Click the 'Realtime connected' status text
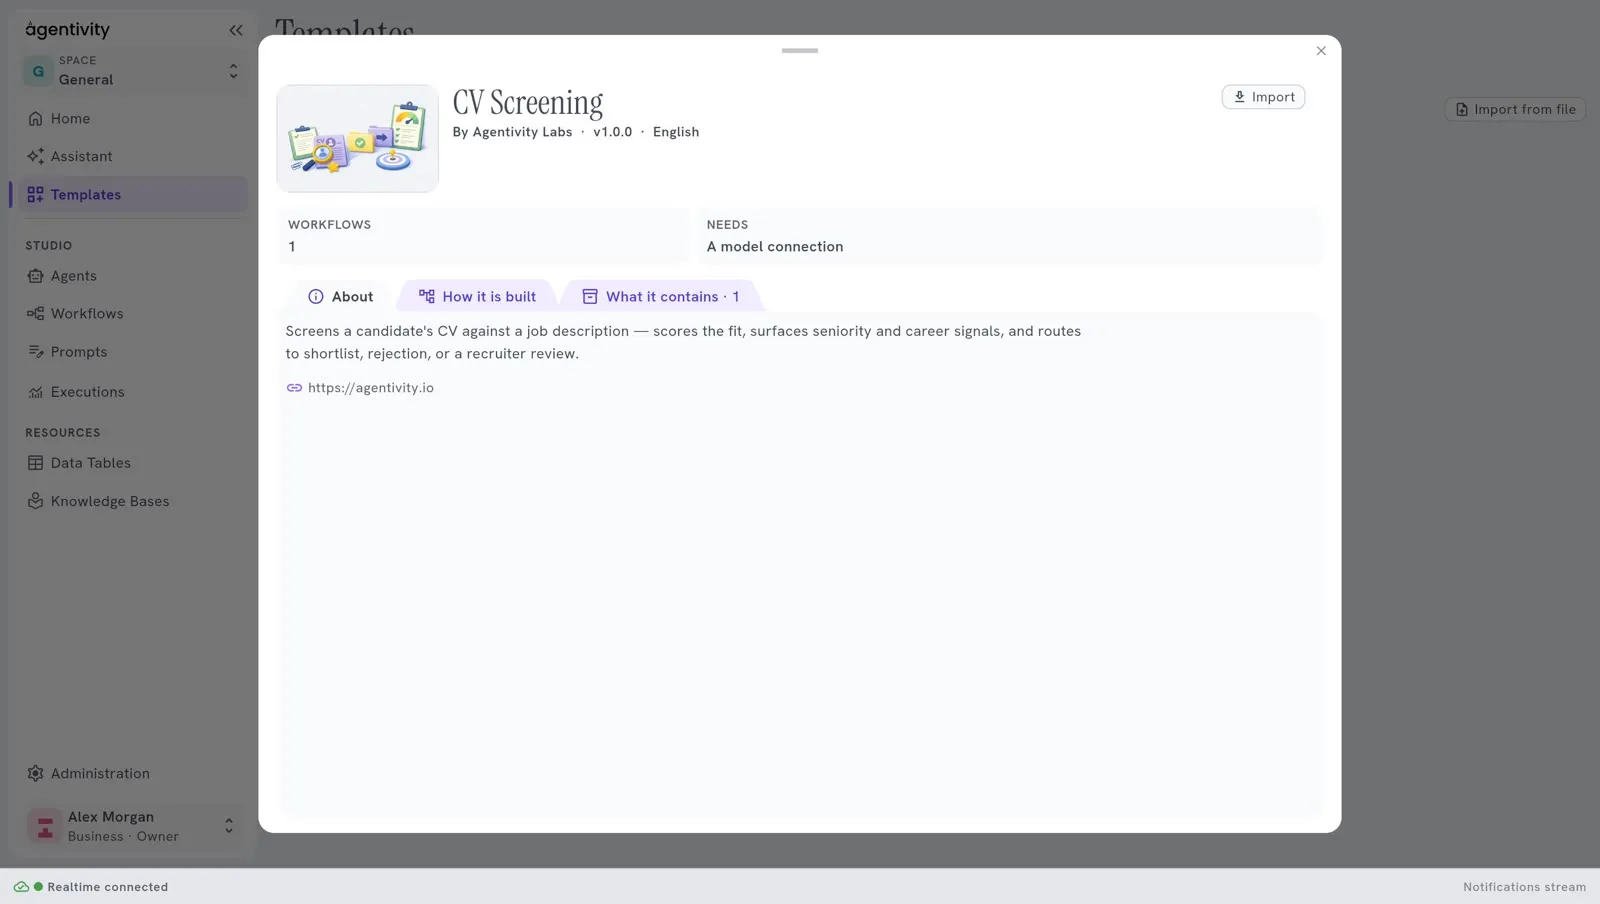 point(108,887)
